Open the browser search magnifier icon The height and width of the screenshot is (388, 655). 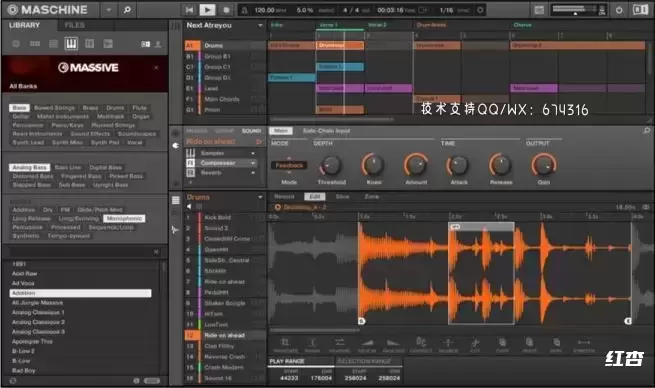pos(127,10)
